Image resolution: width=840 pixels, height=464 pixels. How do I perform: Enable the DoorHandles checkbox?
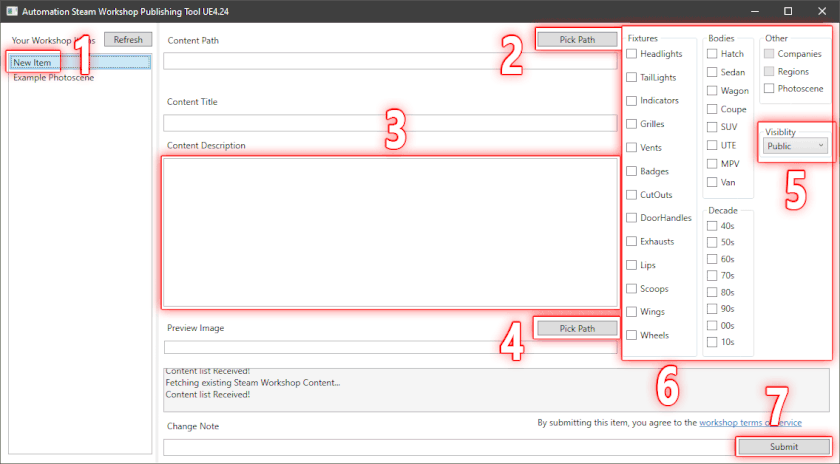(632, 218)
